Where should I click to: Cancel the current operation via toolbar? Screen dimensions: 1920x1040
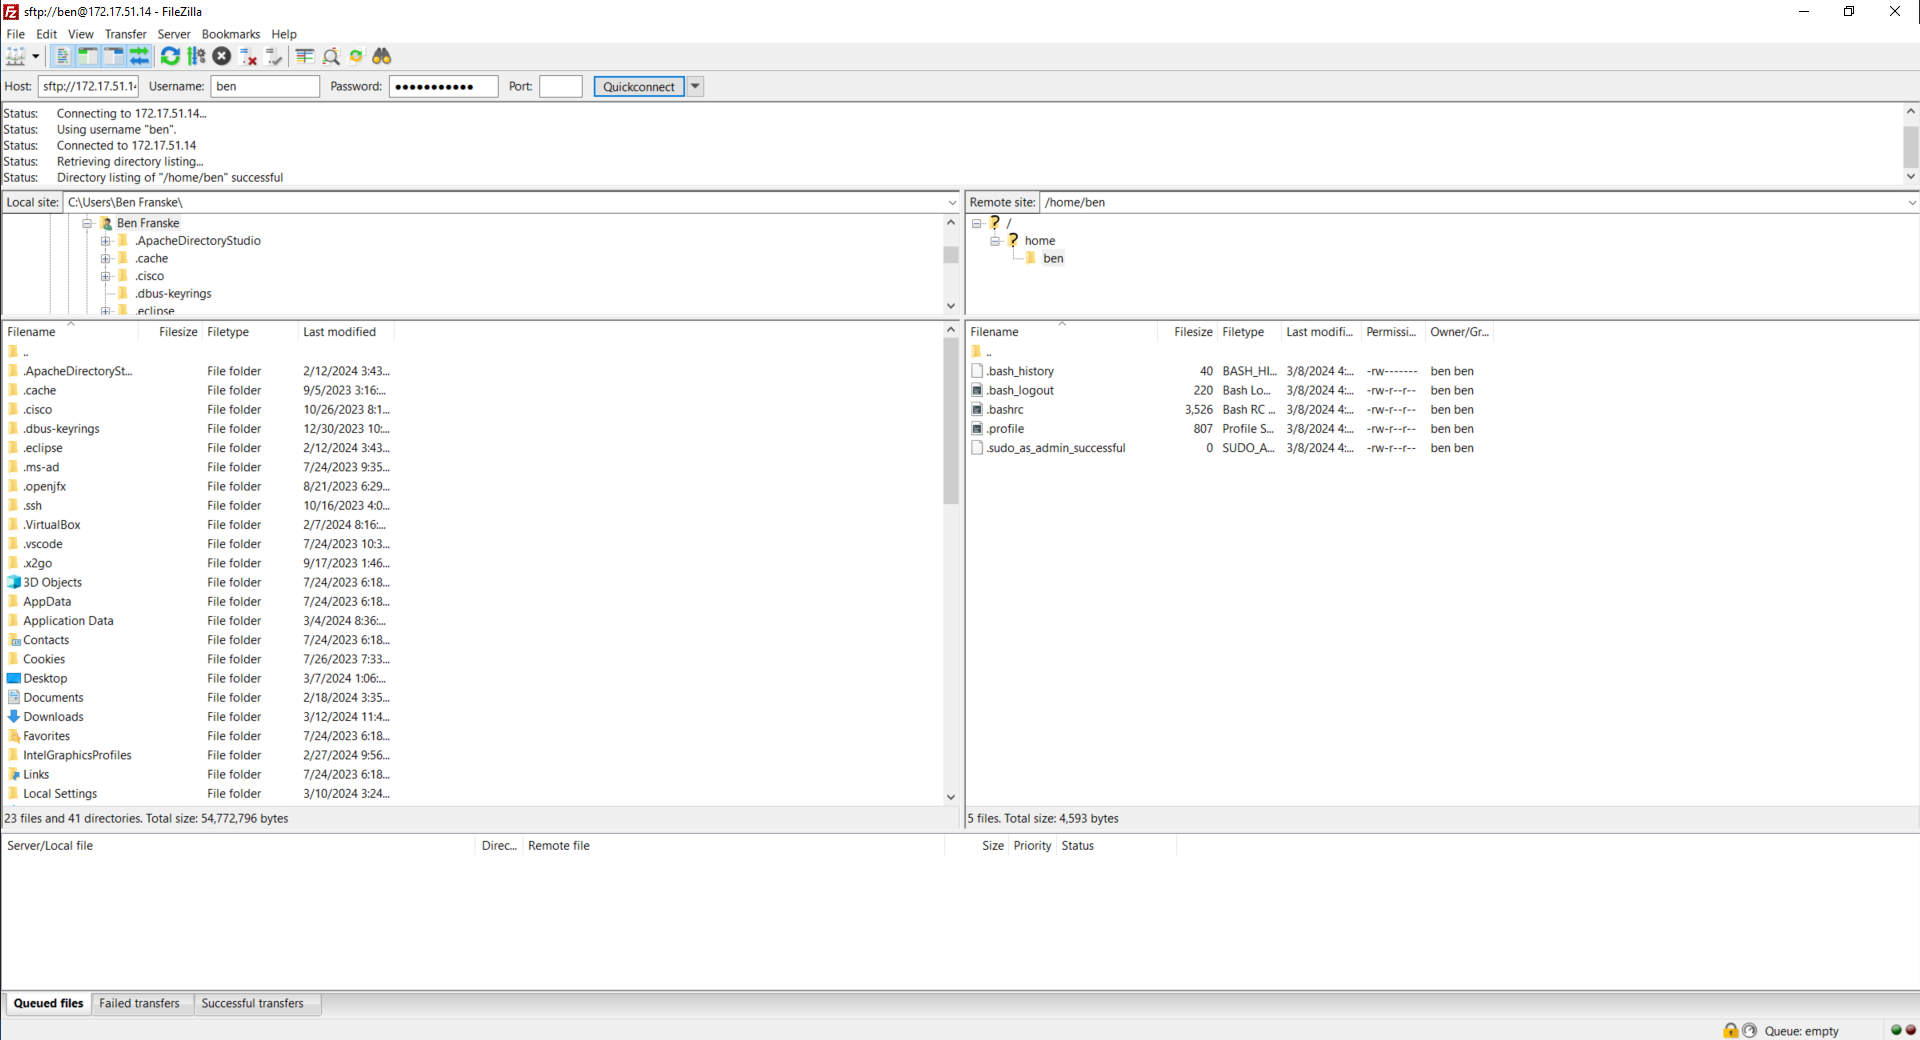point(222,57)
